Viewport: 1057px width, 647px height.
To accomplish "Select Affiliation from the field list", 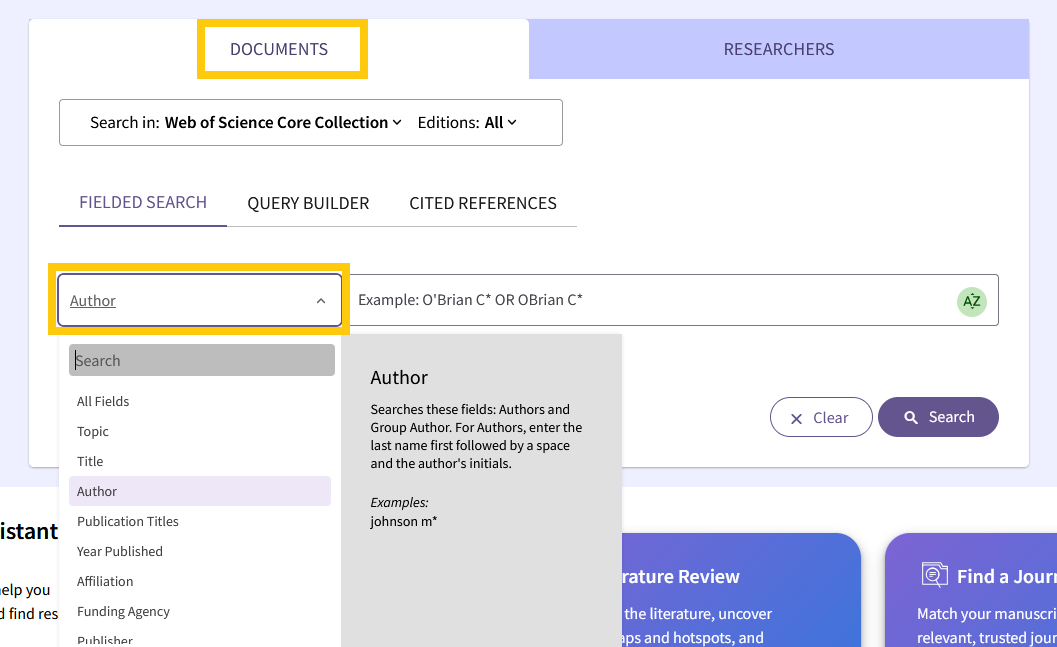I will (200, 582).
